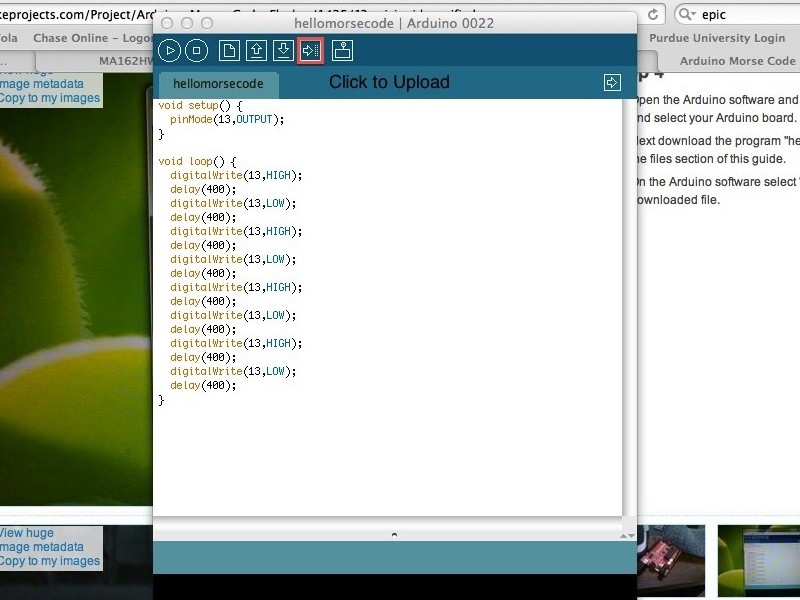Image resolution: width=800 pixels, height=600 pixels.
Task: Click the browser address bar URL
Action: click(77, 14)
